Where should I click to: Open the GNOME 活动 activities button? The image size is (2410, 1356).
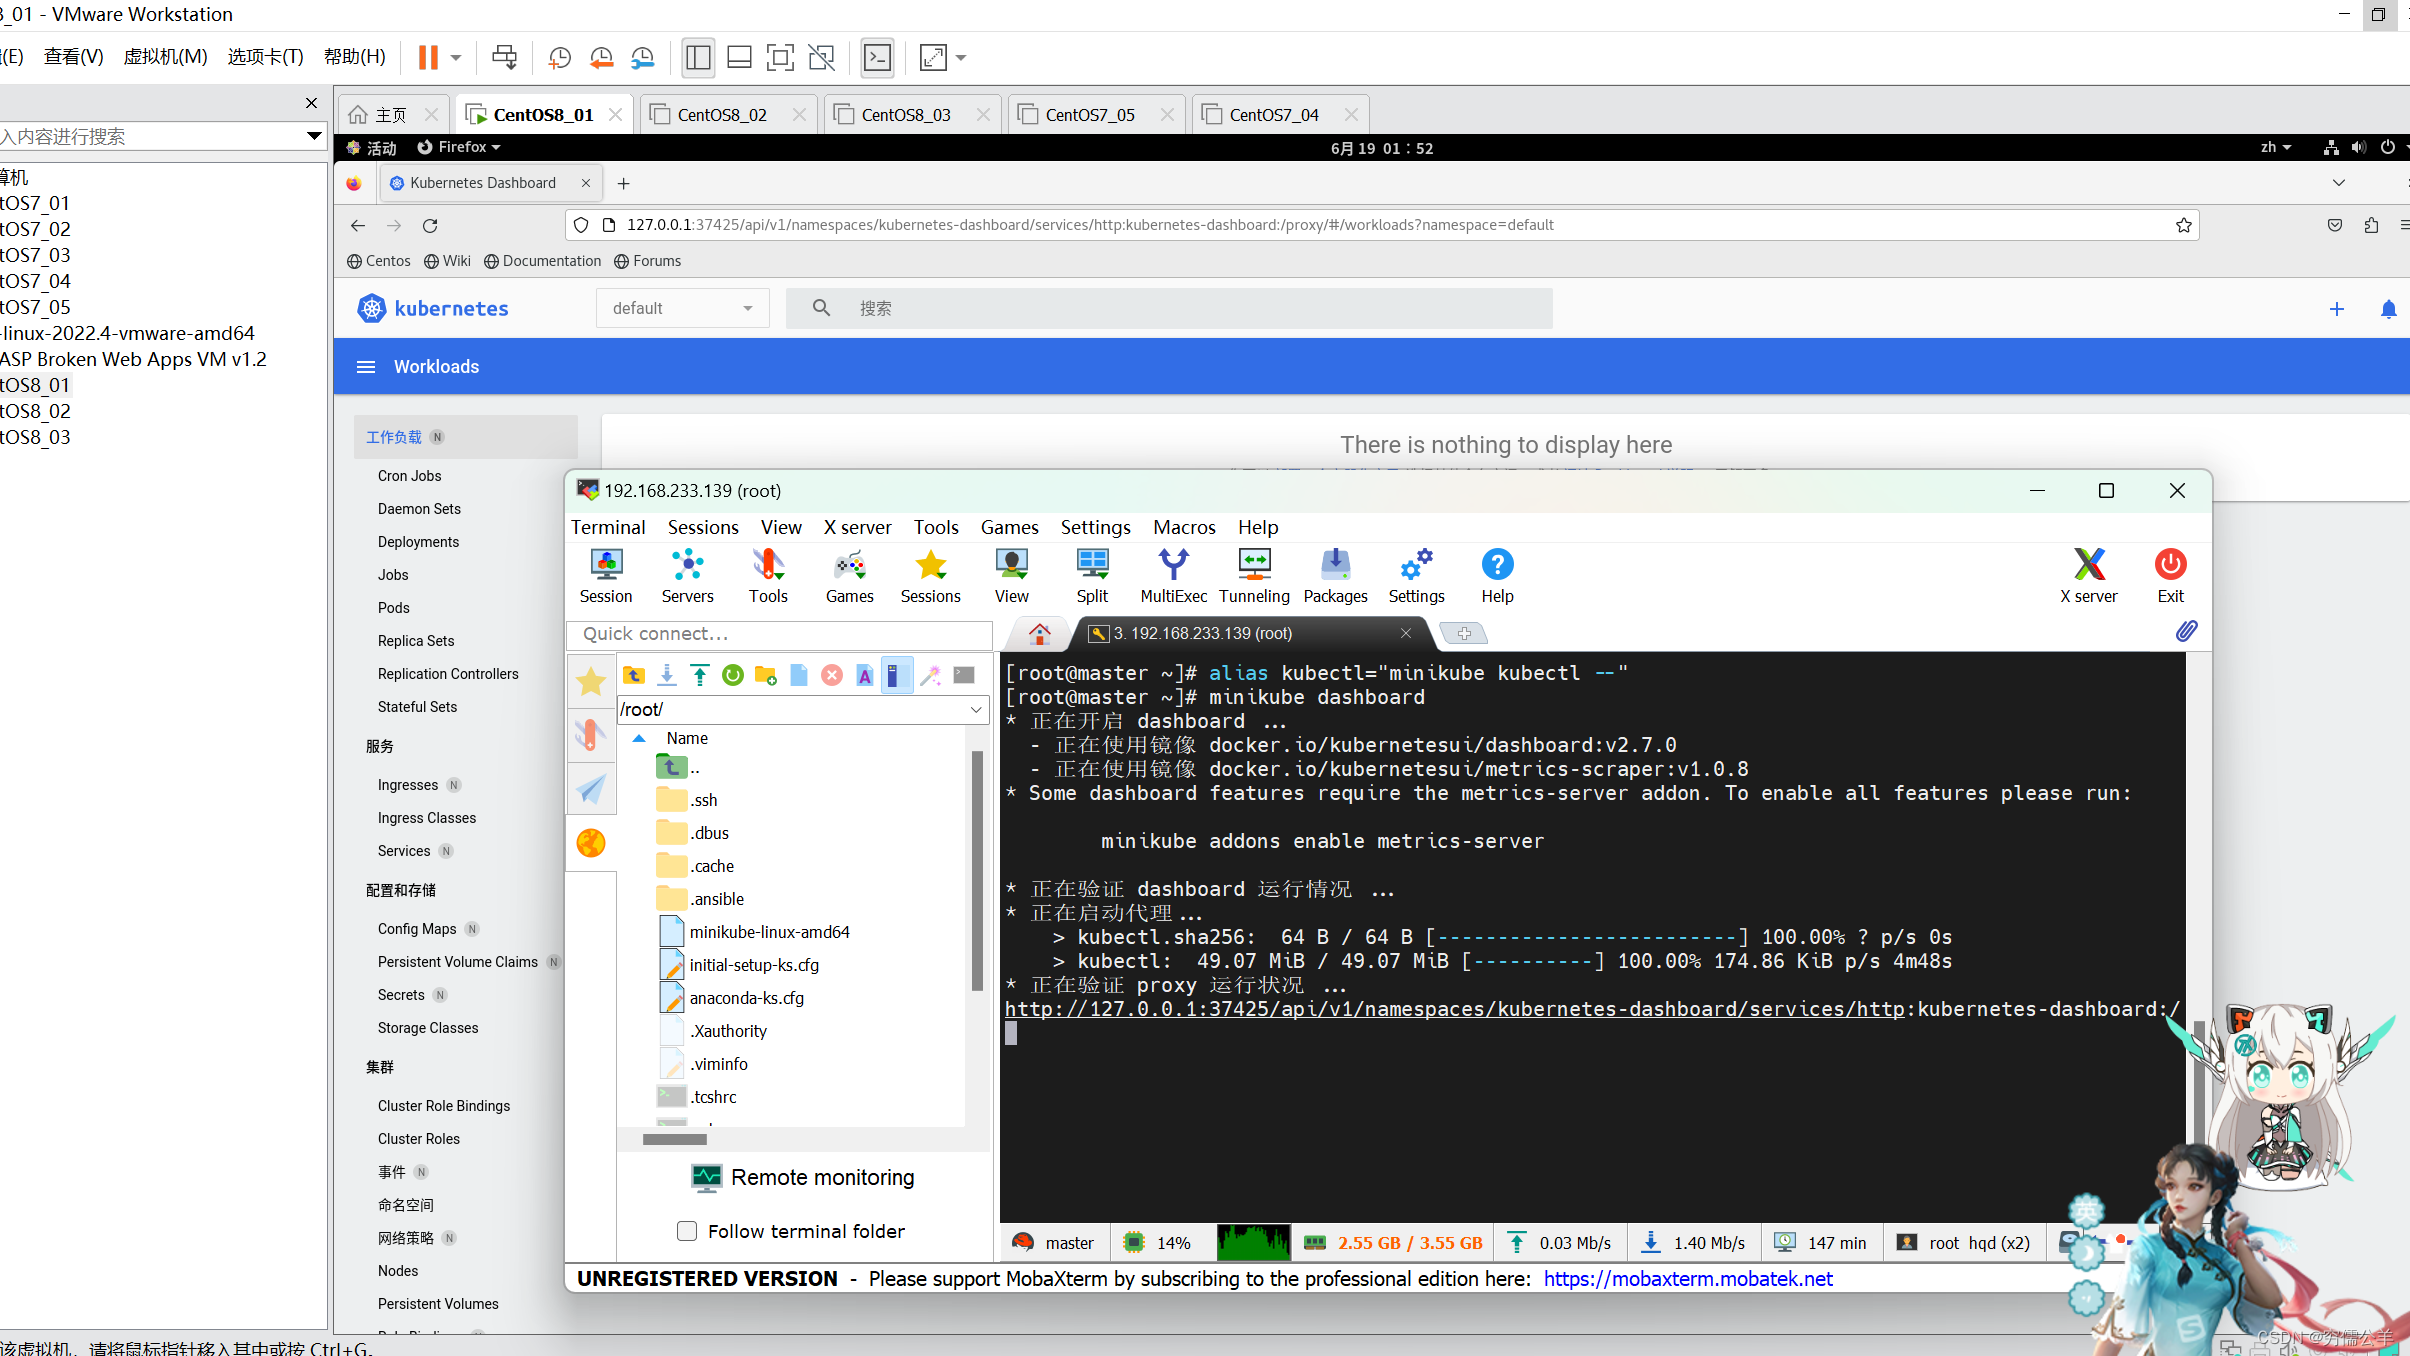click(372, 147)
